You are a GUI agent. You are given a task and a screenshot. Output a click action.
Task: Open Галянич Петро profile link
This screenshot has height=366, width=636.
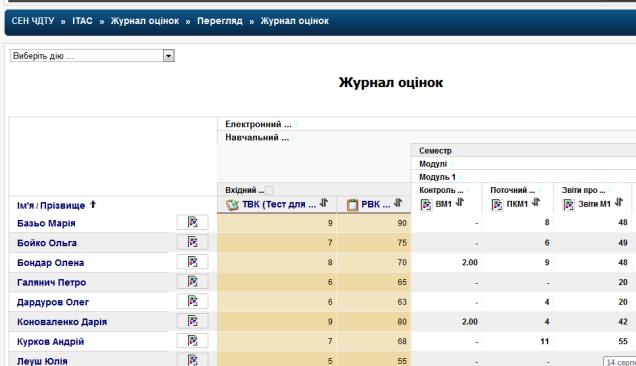point(52,282)
